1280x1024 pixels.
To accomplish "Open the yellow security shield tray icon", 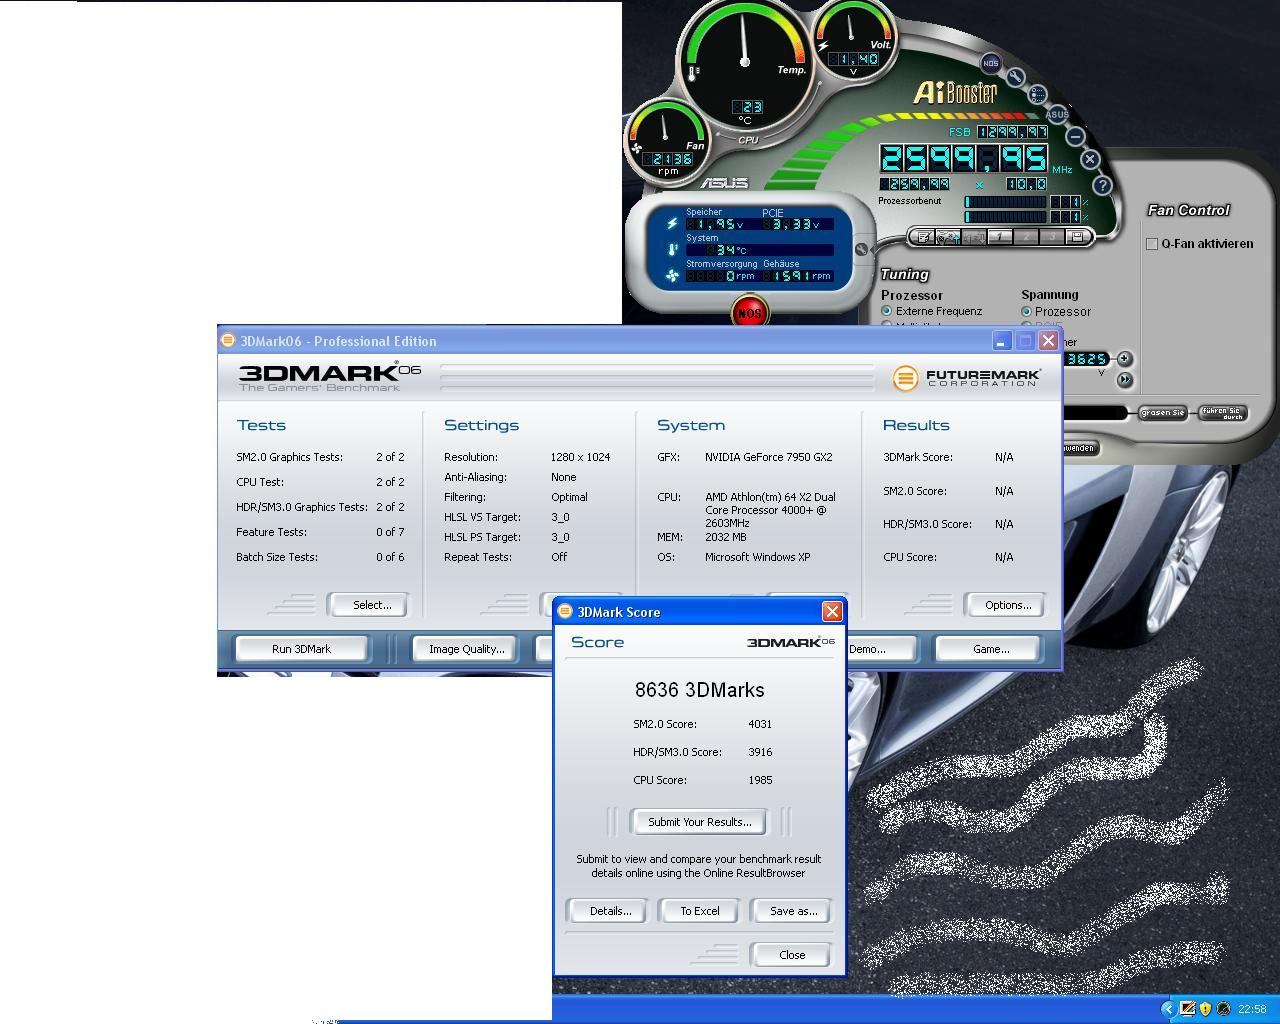I will 1205,1009.
